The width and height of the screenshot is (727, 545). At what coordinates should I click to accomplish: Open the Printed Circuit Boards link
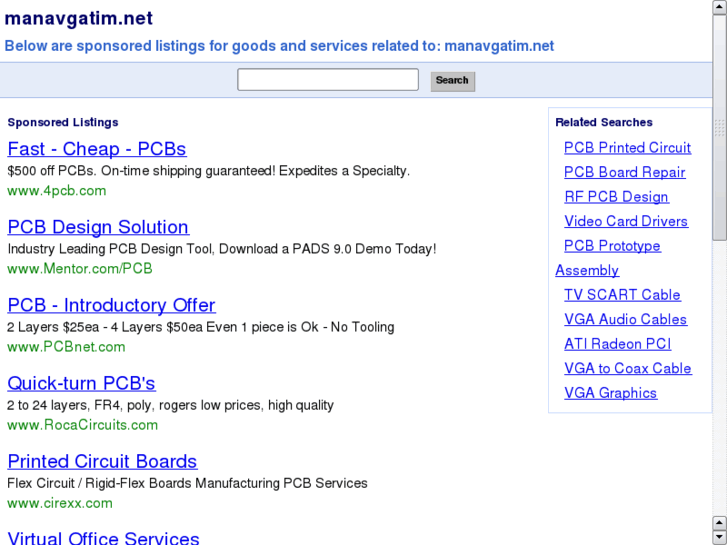[x=102, y=461]
